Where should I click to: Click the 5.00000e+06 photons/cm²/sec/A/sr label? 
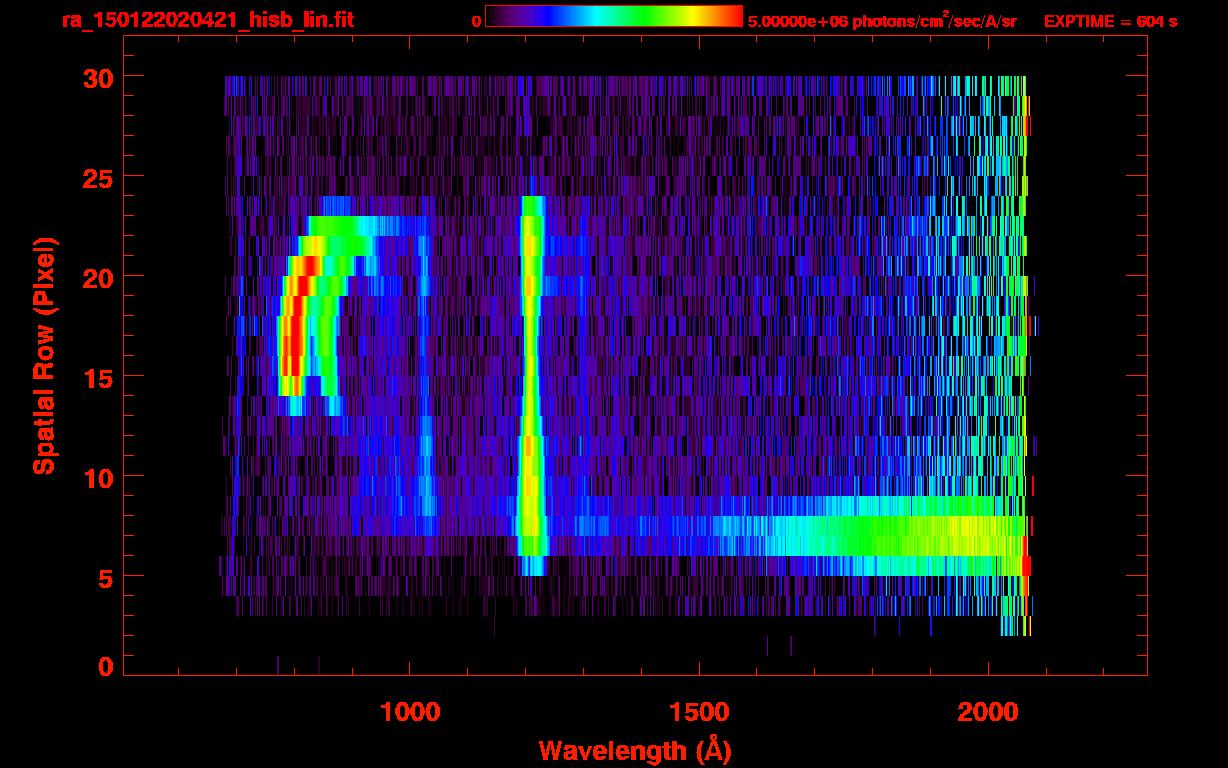click(x=882, y=20)
